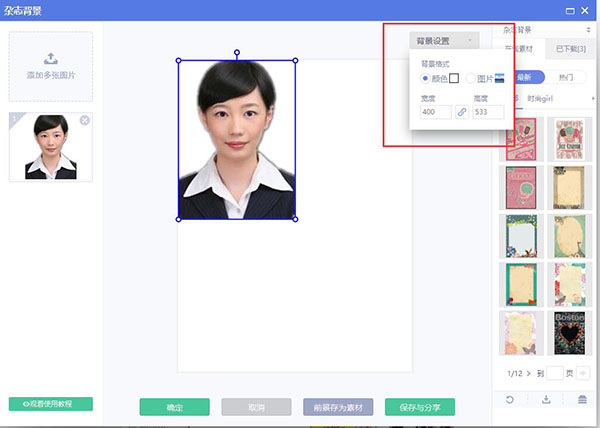Go to next template page with the chevron
600x428 pixels.
[x=530, y=373]
